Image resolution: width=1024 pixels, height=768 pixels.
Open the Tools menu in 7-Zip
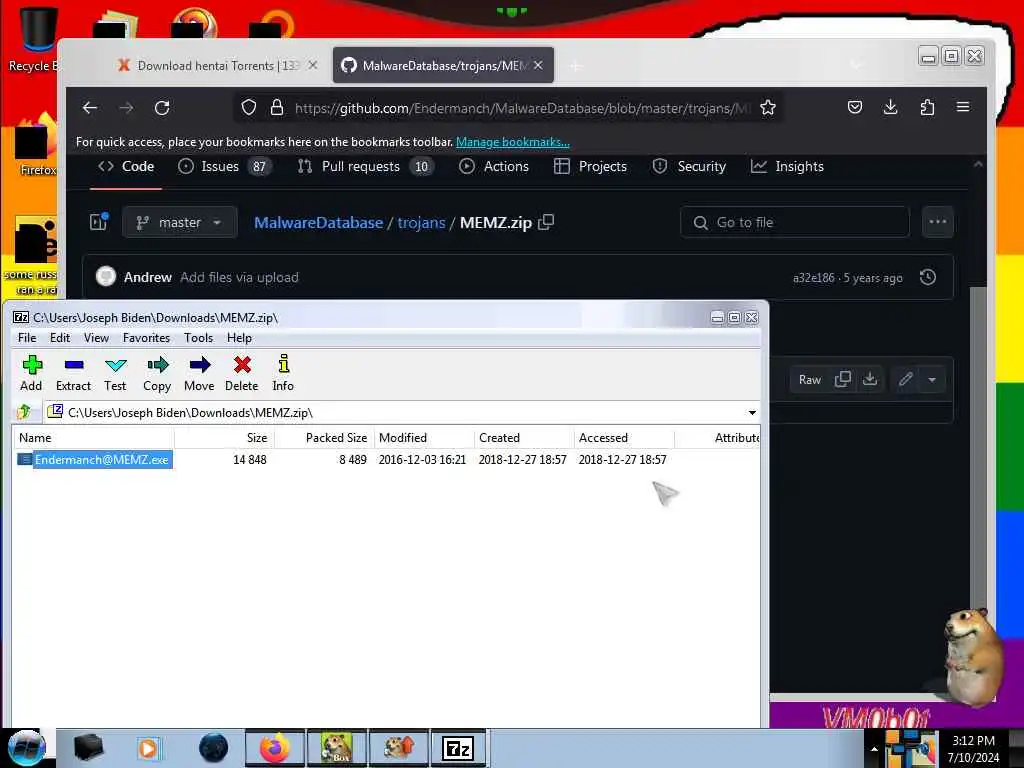pos(199,338)
